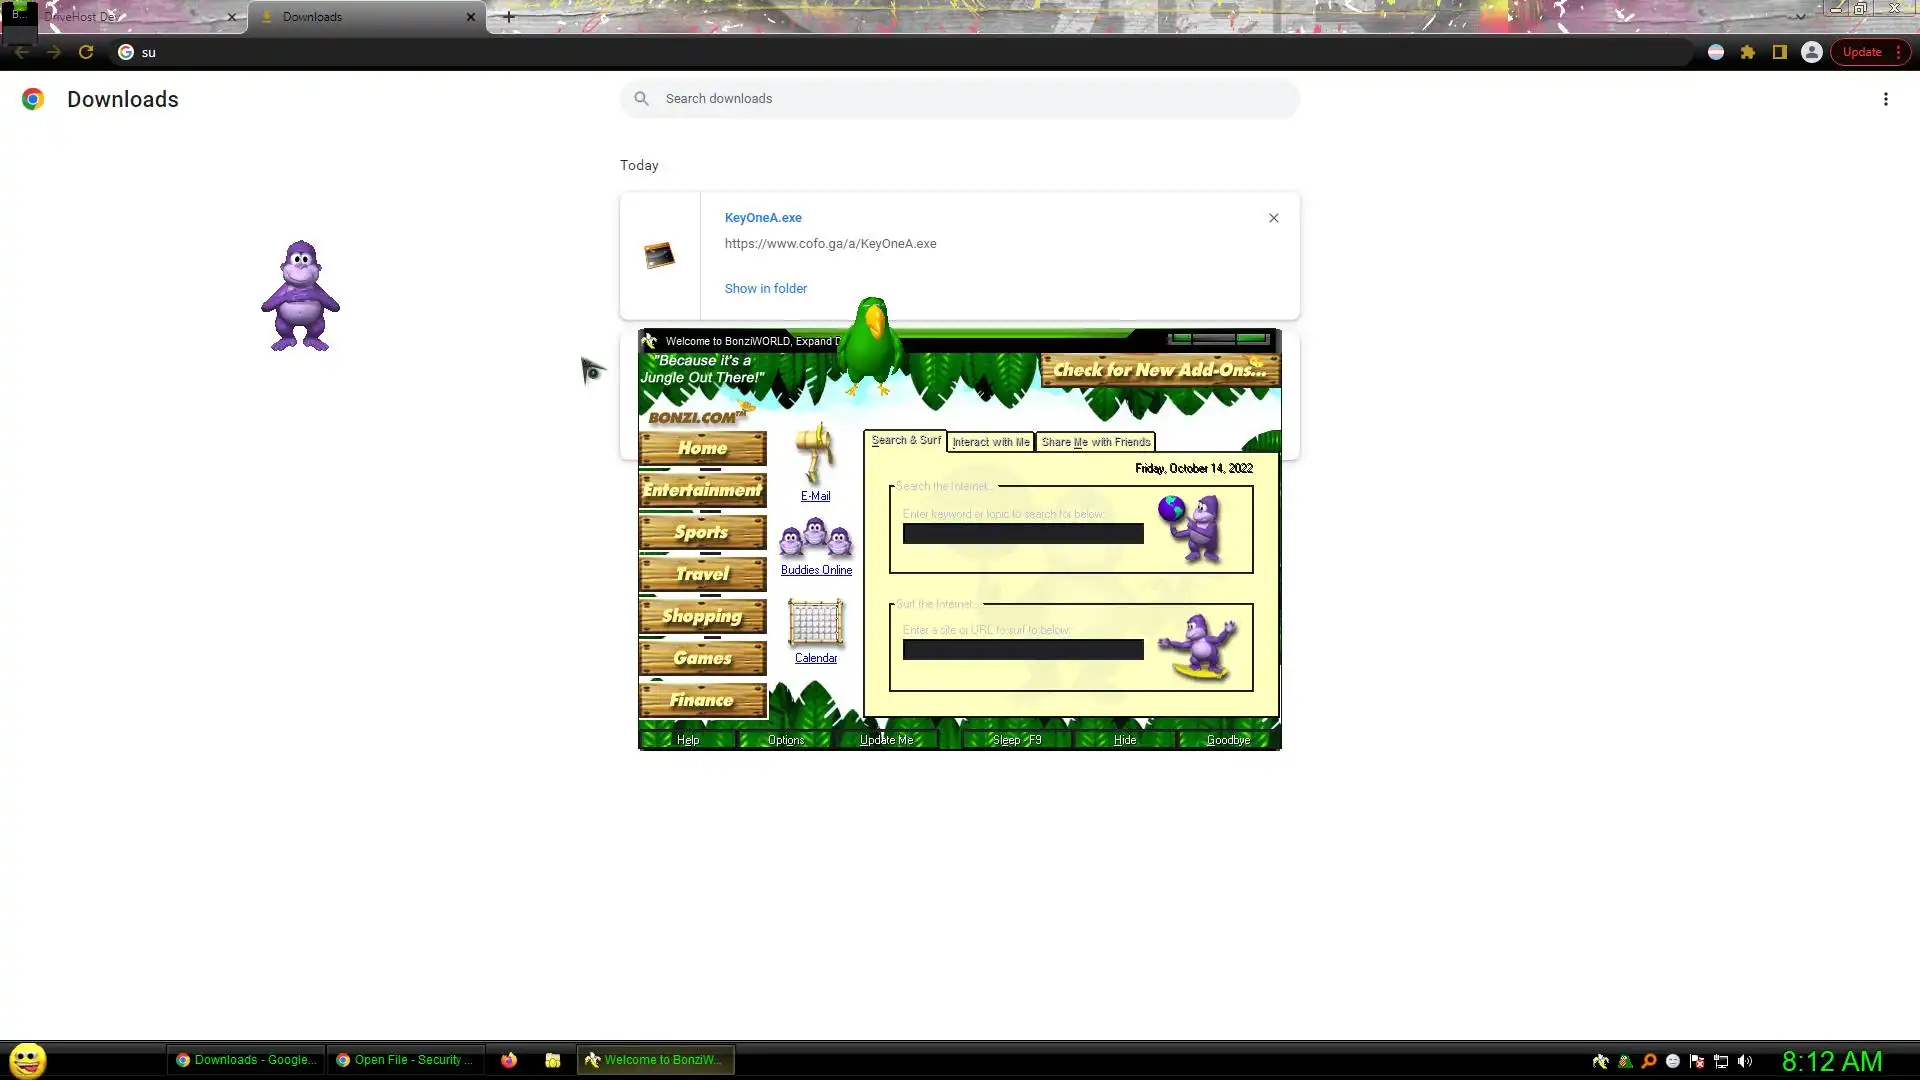Open the Chrome profile avatar icon
Image resolution: width=1920 pixels, height=1080 pixels.
[x=1811, y=52]
